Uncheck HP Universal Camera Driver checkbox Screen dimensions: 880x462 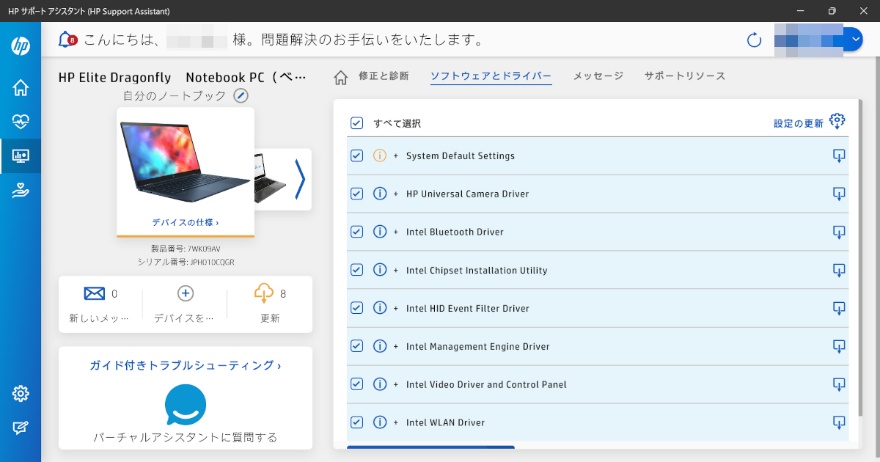pos(356,194)
